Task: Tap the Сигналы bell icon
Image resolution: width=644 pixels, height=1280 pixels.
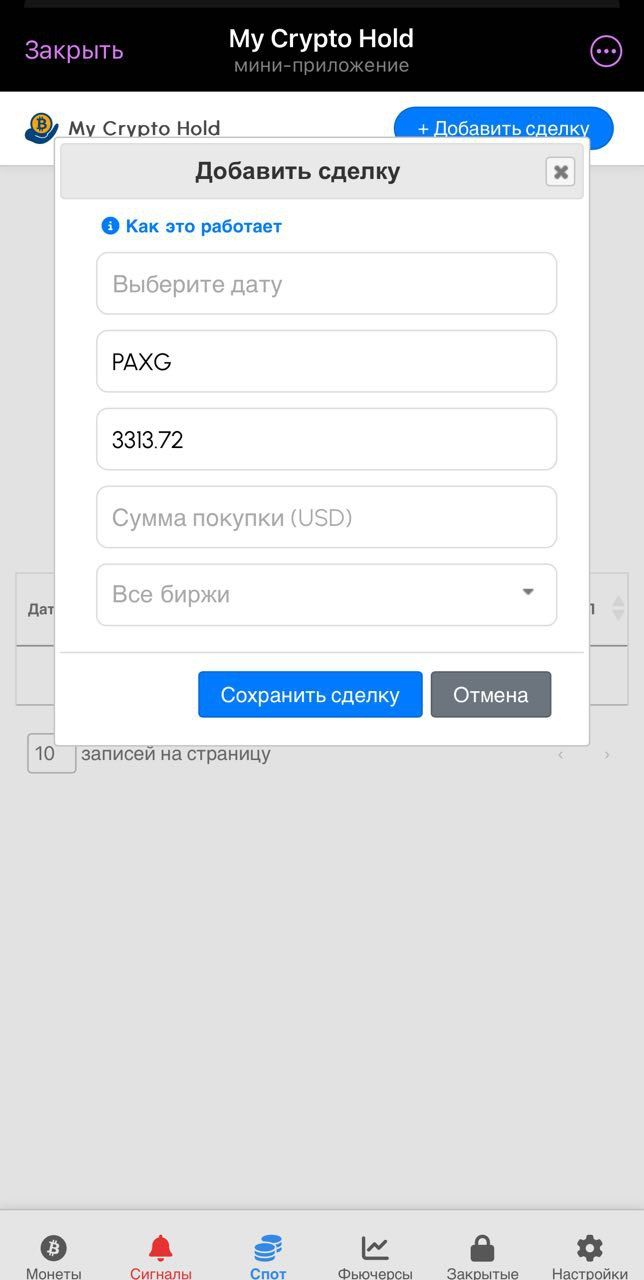Action: pos(161,1246)
